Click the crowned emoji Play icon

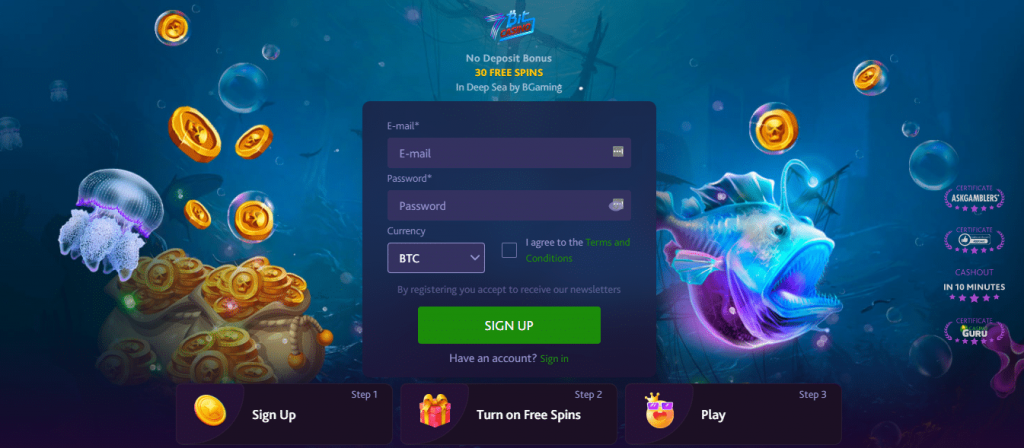659,410
